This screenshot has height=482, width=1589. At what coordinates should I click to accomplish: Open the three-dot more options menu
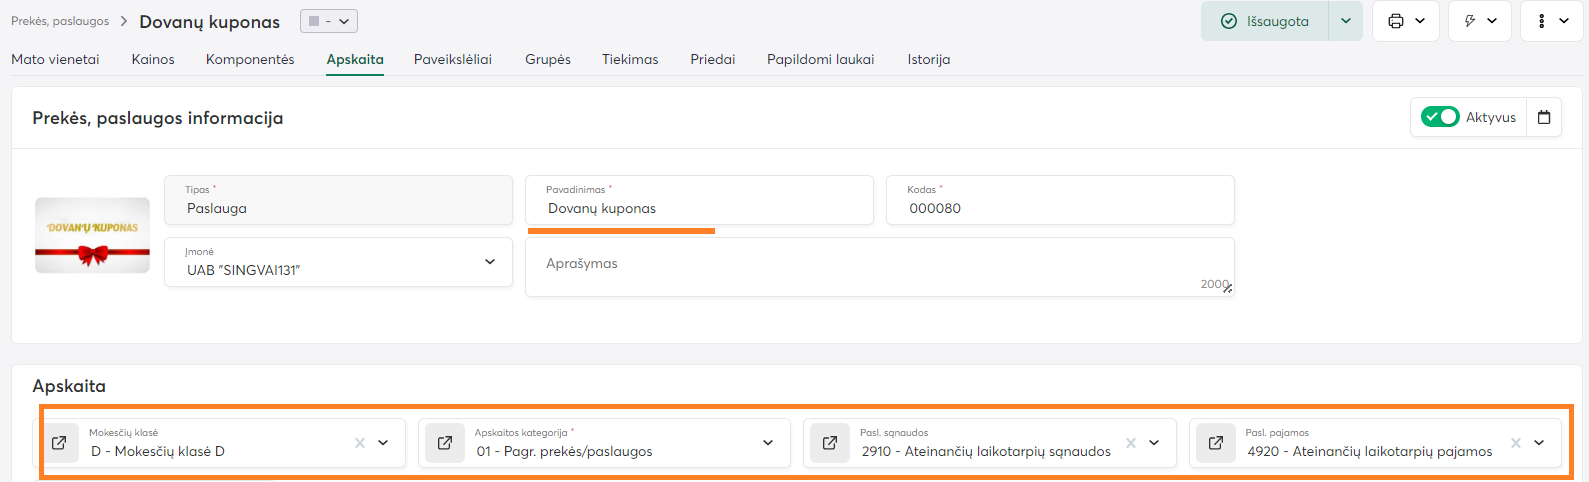(1551, 21)
